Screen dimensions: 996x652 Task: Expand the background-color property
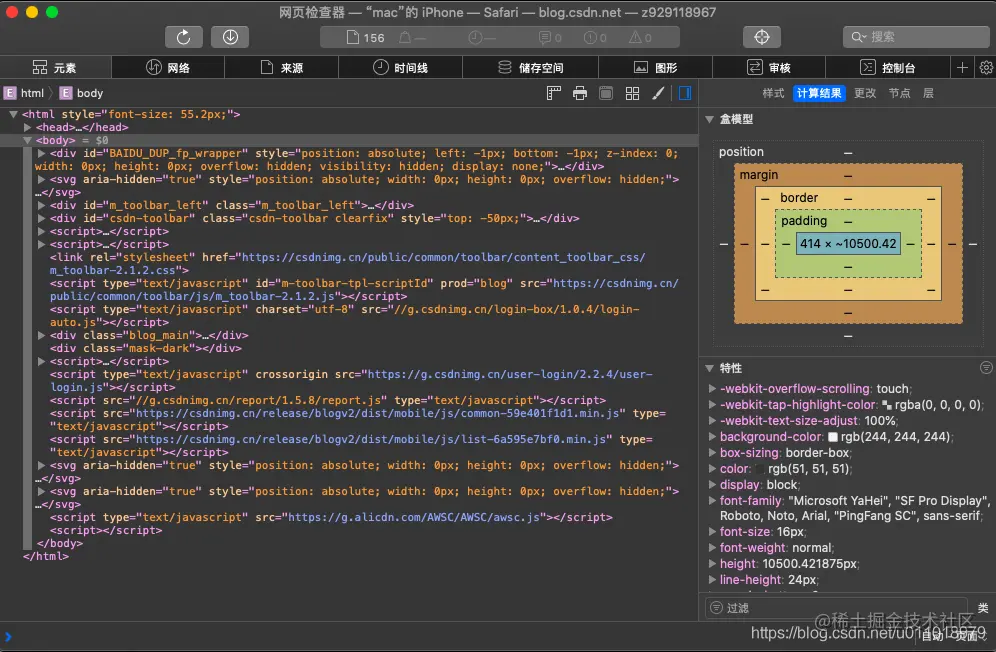tap(712, 437)
